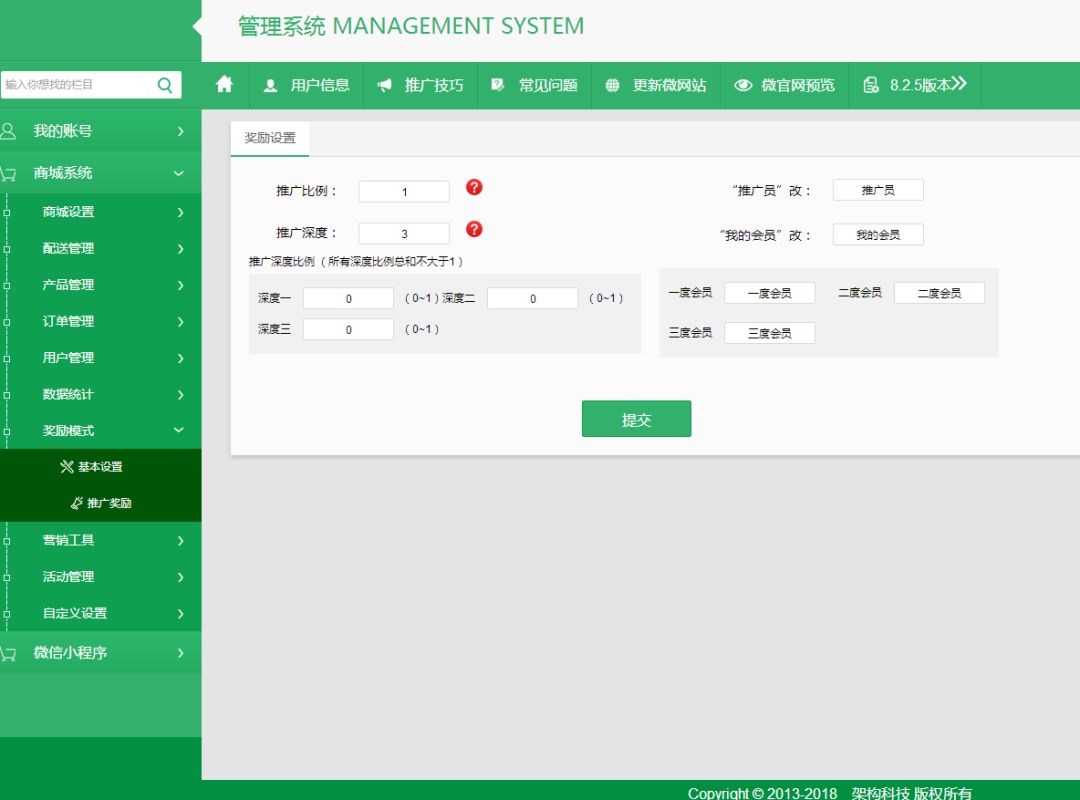Open 更新微网站 with the globe icon
This screenshot has width=1080, height=800.
tap(655, 85)
